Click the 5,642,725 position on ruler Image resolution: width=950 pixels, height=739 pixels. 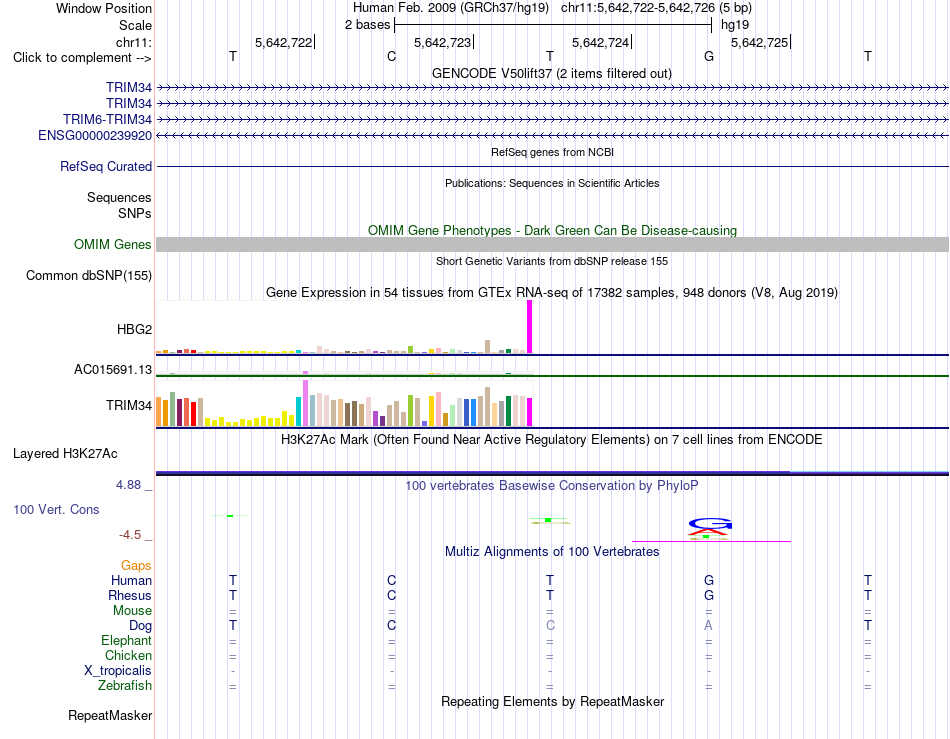pyautogui.click(x=760, y=42)
